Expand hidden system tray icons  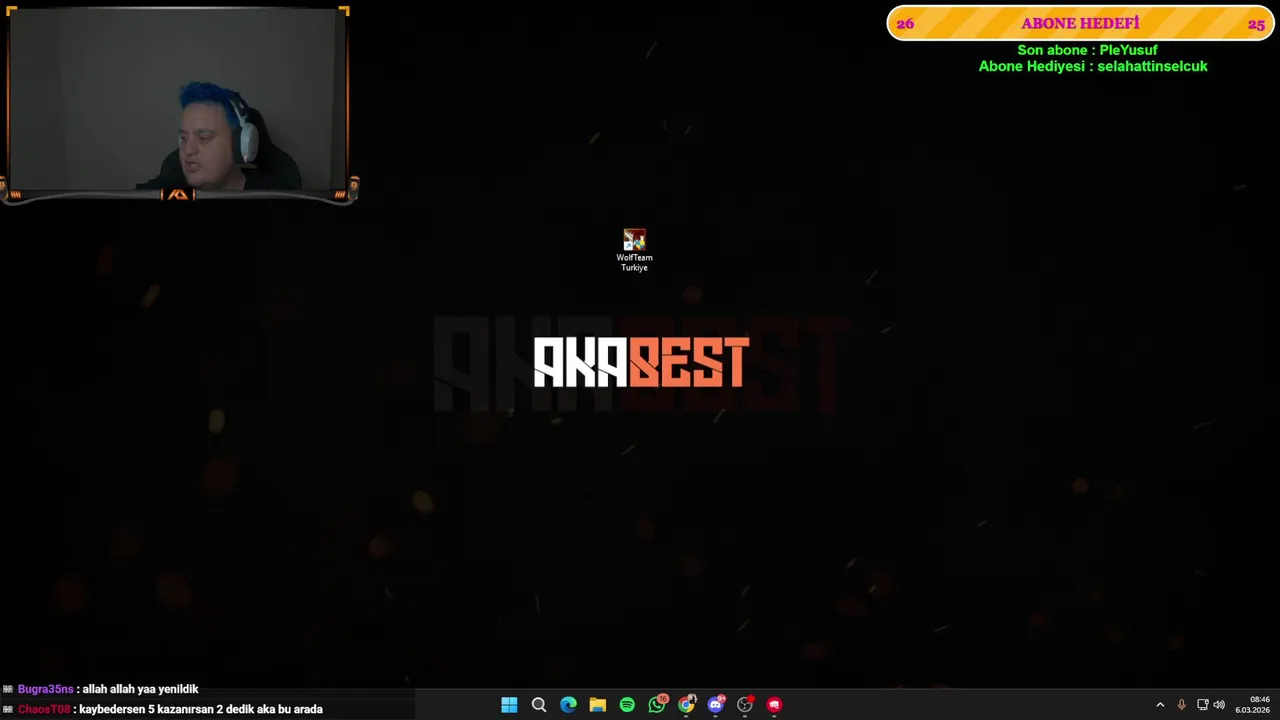(x=1160, y=705)
